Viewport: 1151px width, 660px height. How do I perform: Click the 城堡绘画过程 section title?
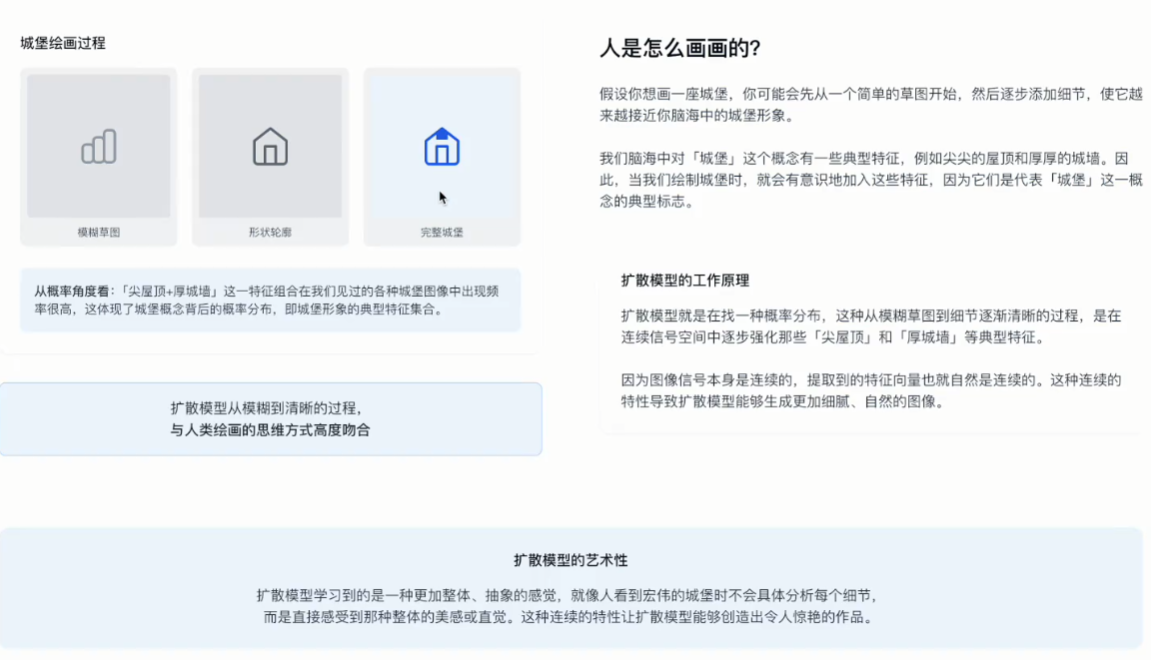[63, 43]
